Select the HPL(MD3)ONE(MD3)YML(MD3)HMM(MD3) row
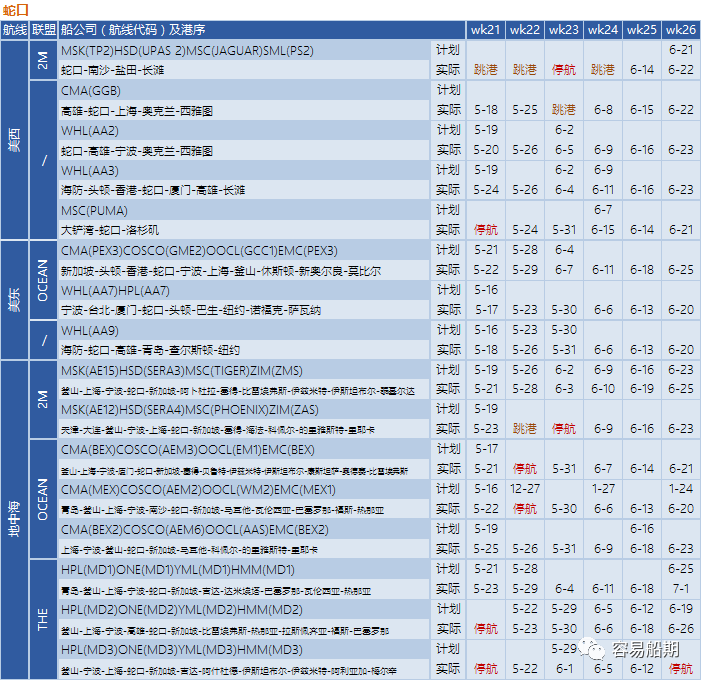Screen dimensions: 702x681 tap(244, 650)
